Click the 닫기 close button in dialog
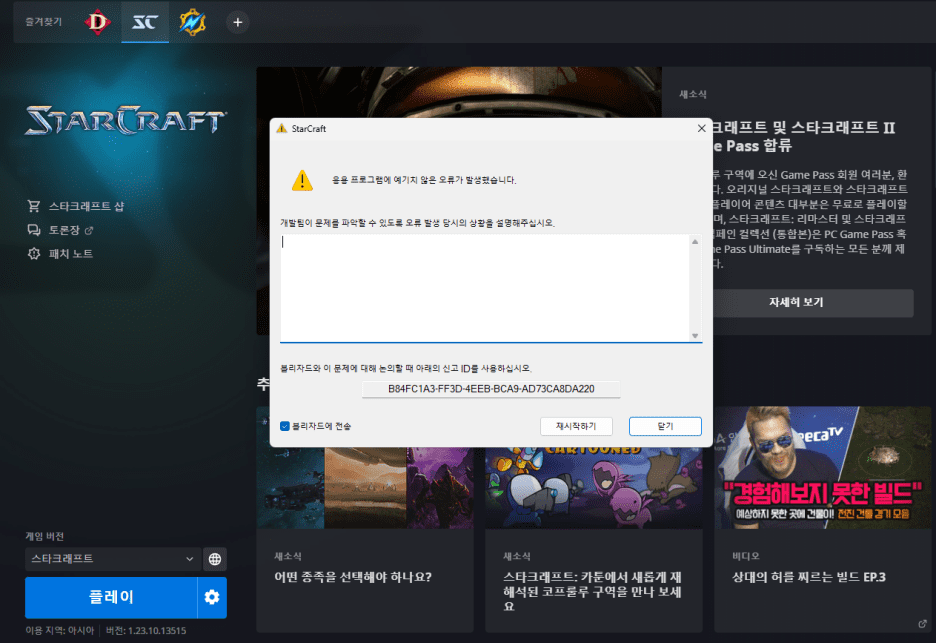 coord(665,426)
